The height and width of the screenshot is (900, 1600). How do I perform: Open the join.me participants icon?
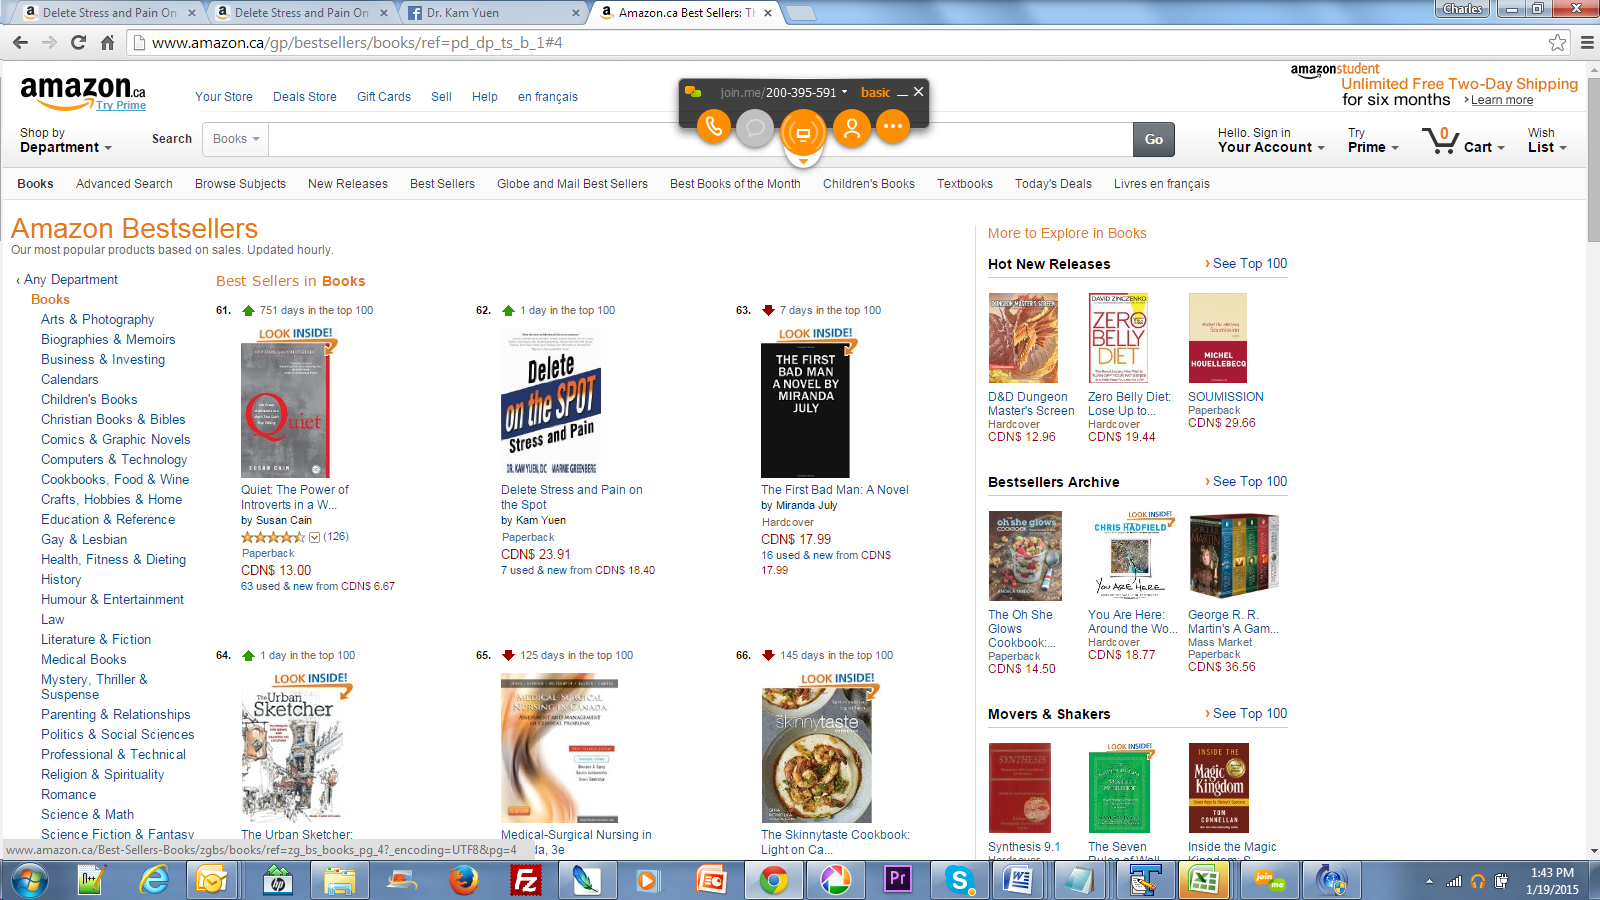[852, 127]
